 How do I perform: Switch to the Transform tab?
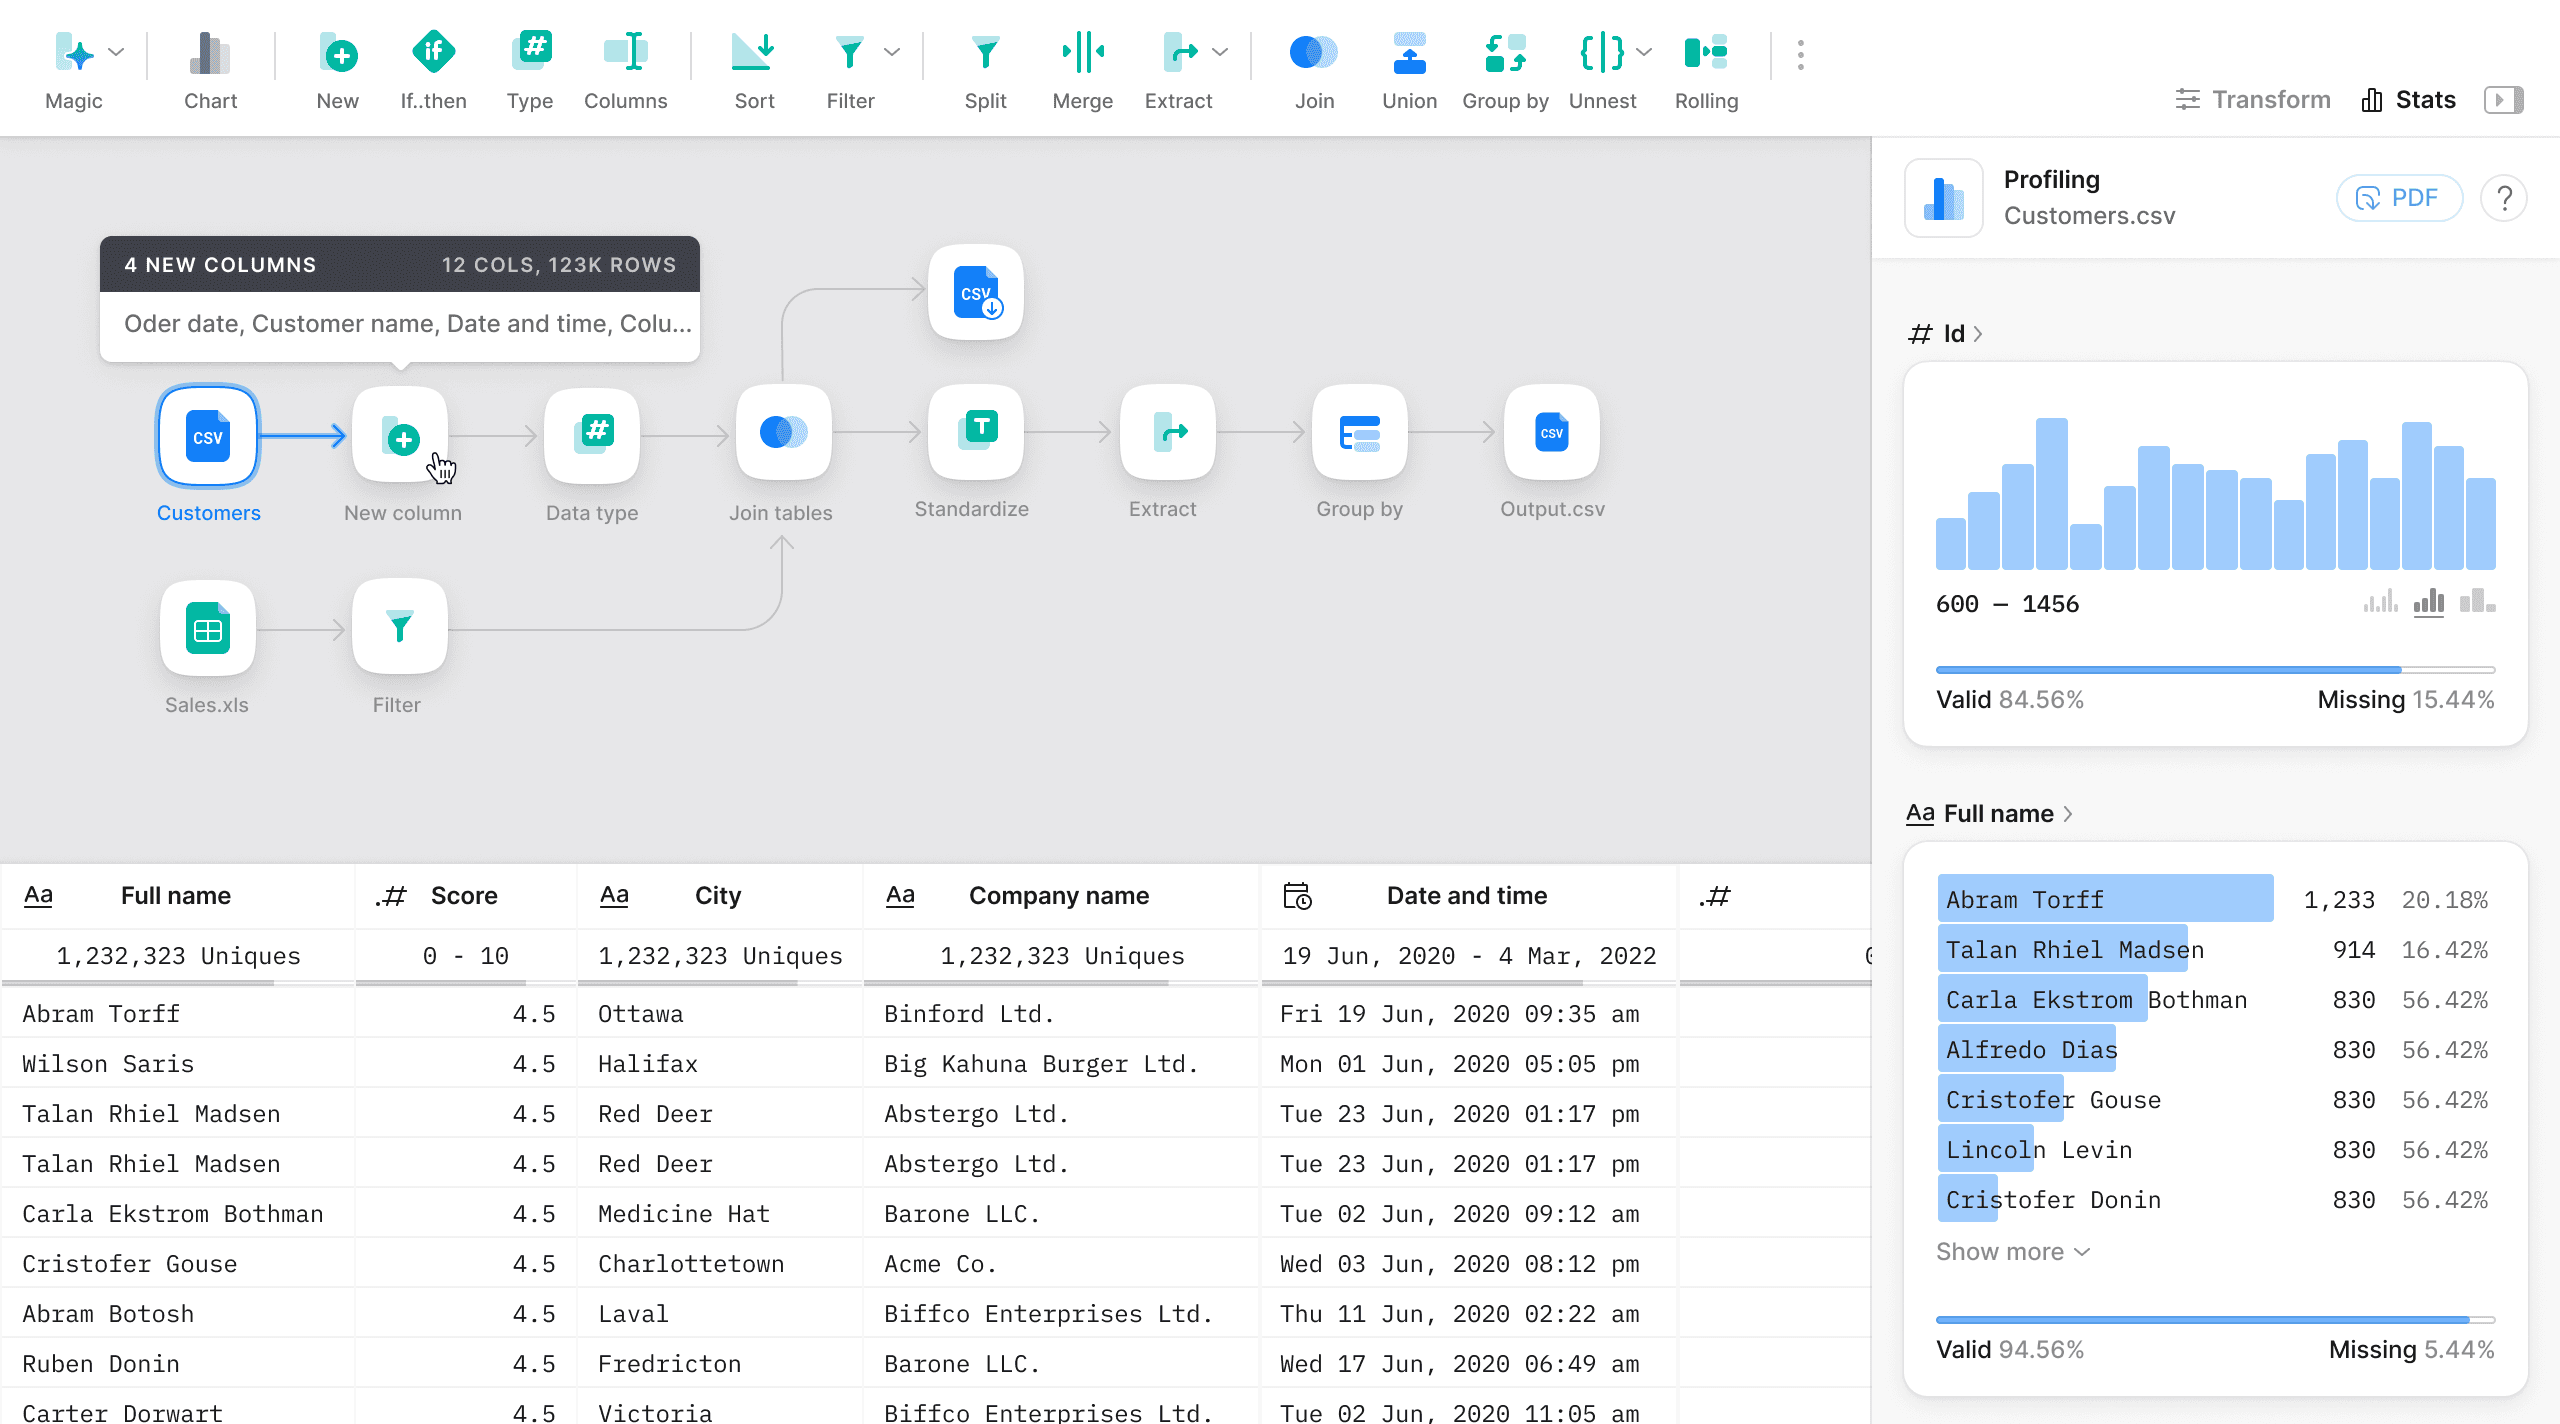tap(2253, 100)
